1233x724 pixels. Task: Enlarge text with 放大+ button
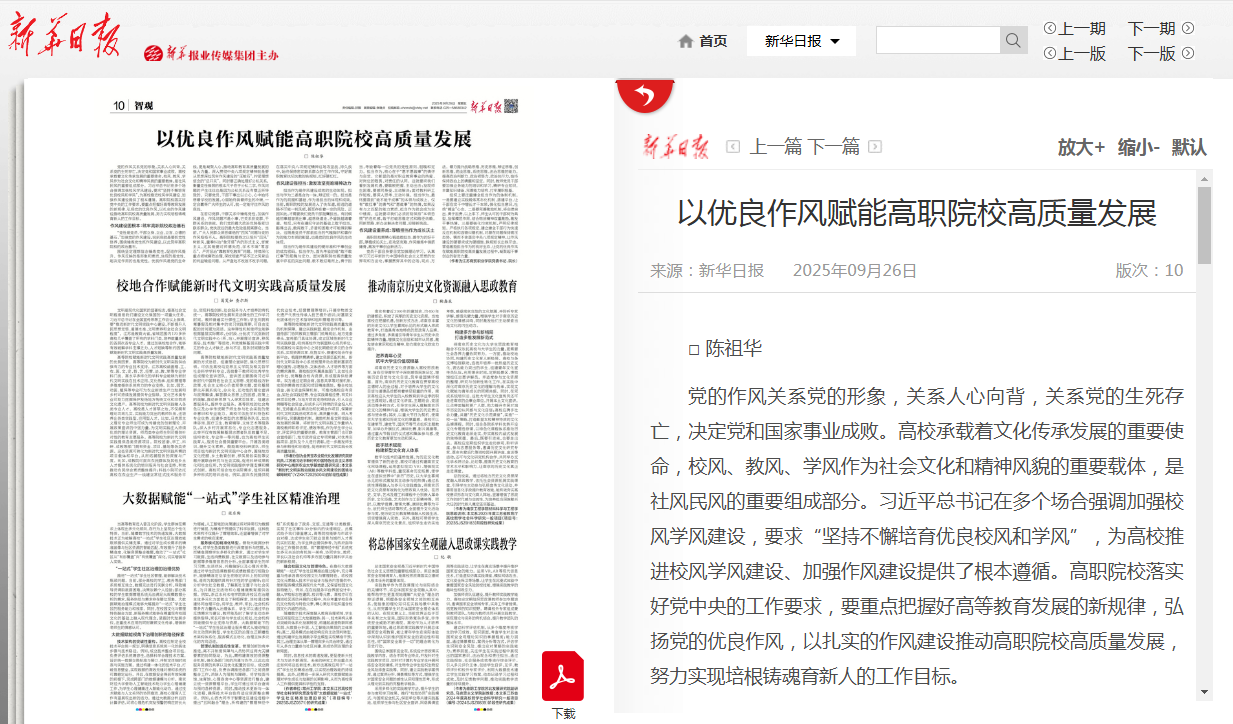coord(1081,147)
